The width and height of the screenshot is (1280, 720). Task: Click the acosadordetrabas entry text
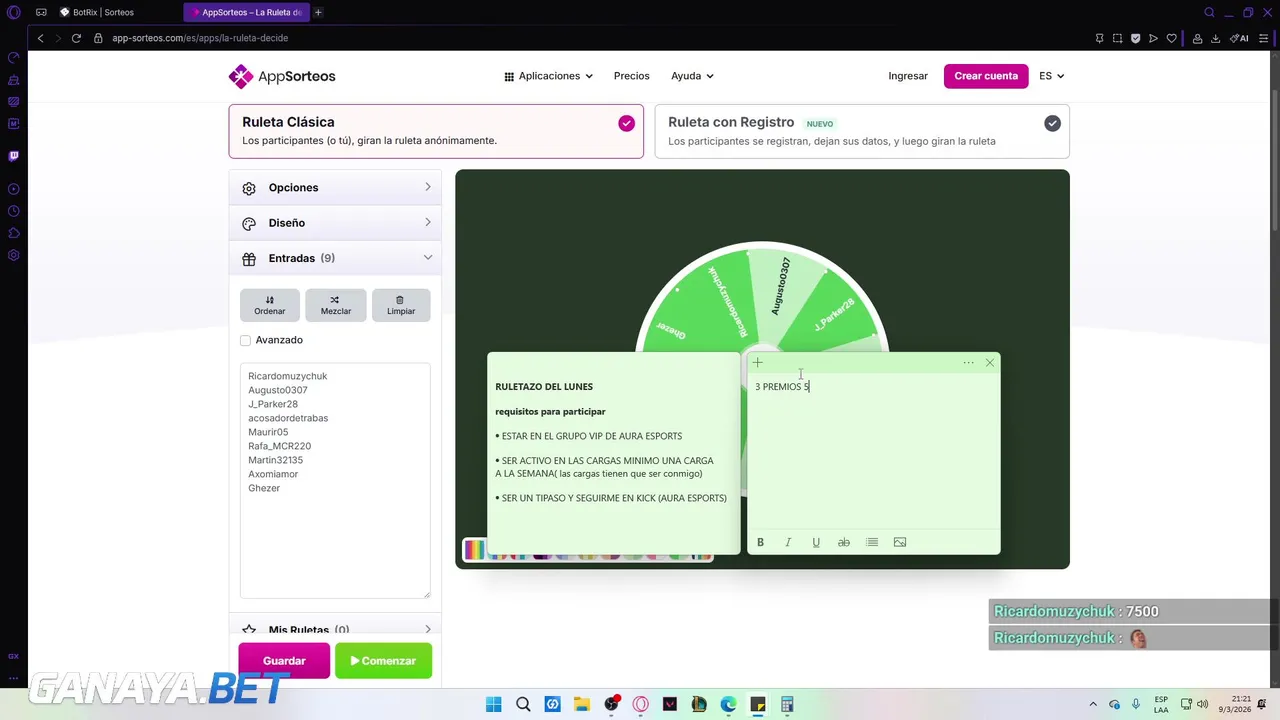tap(288, 418)
